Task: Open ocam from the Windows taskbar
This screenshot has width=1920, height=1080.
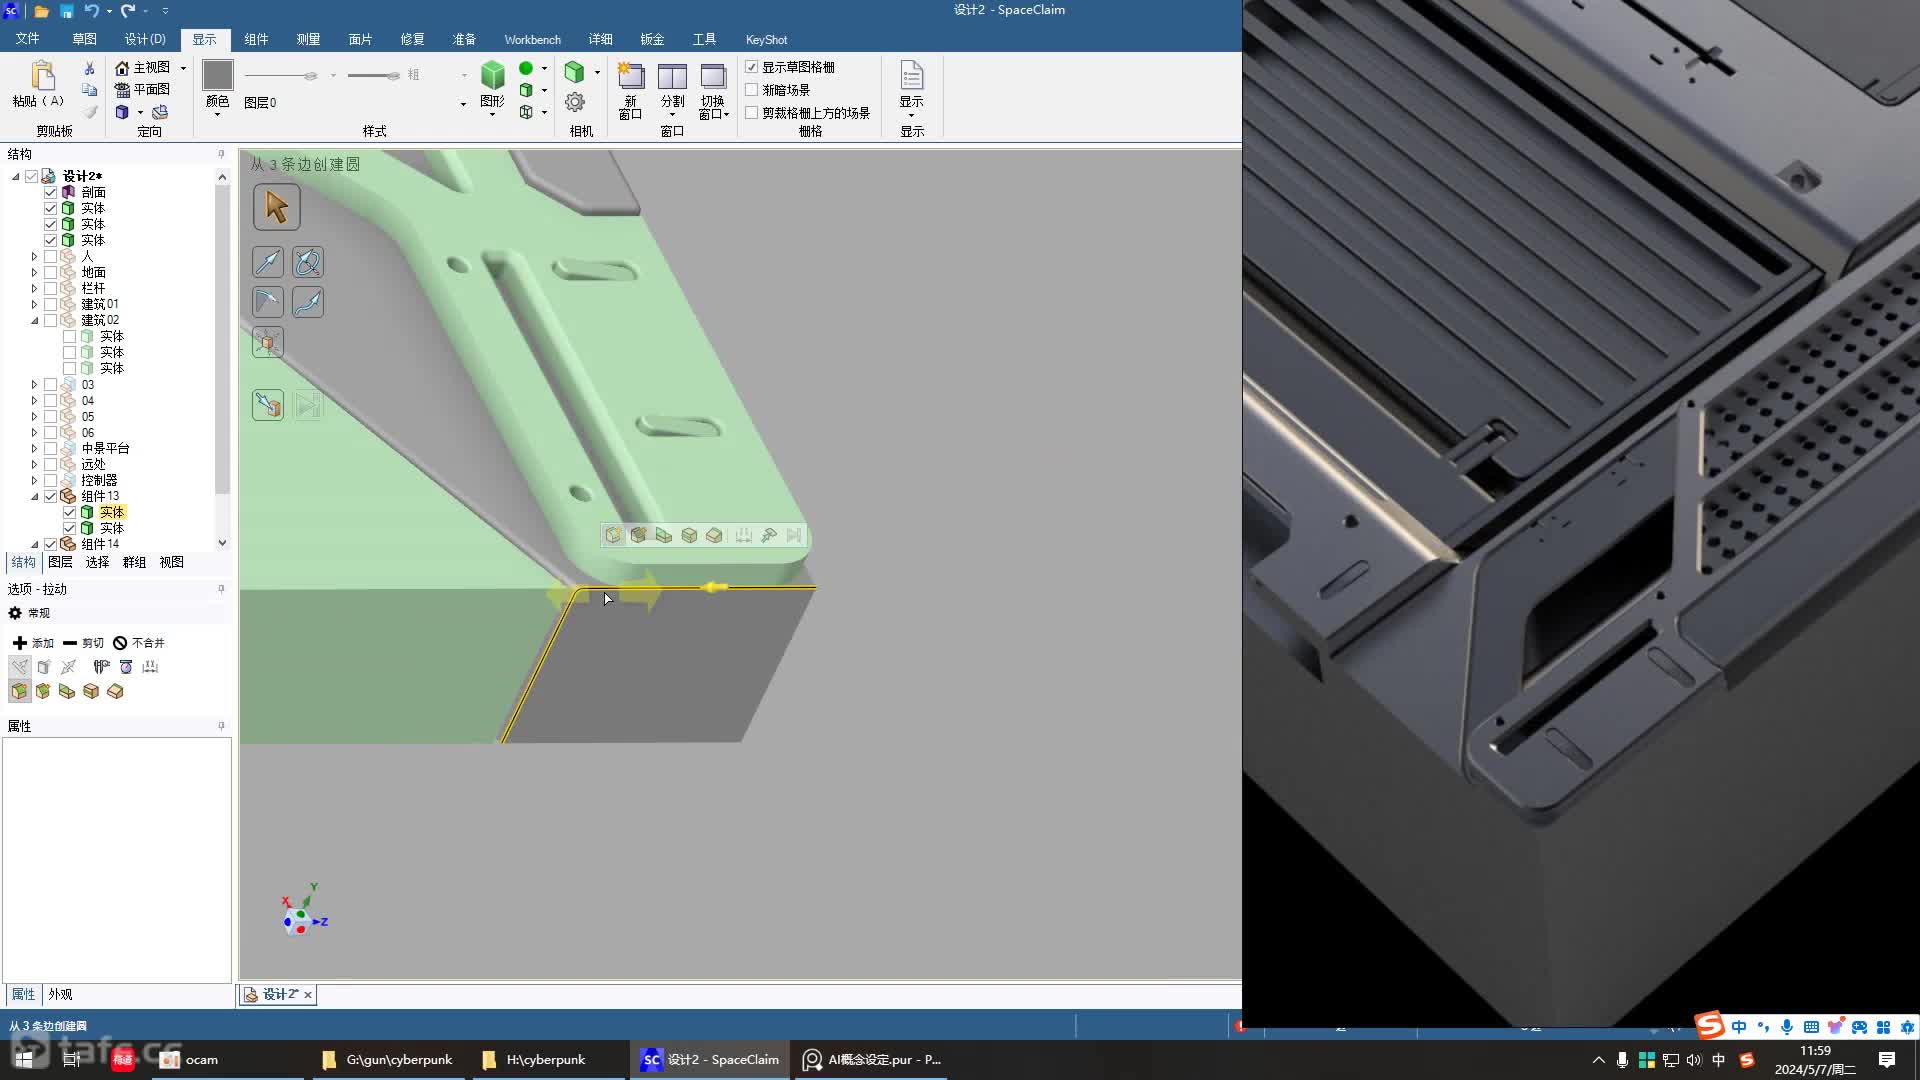Action: pos(229,1059)
